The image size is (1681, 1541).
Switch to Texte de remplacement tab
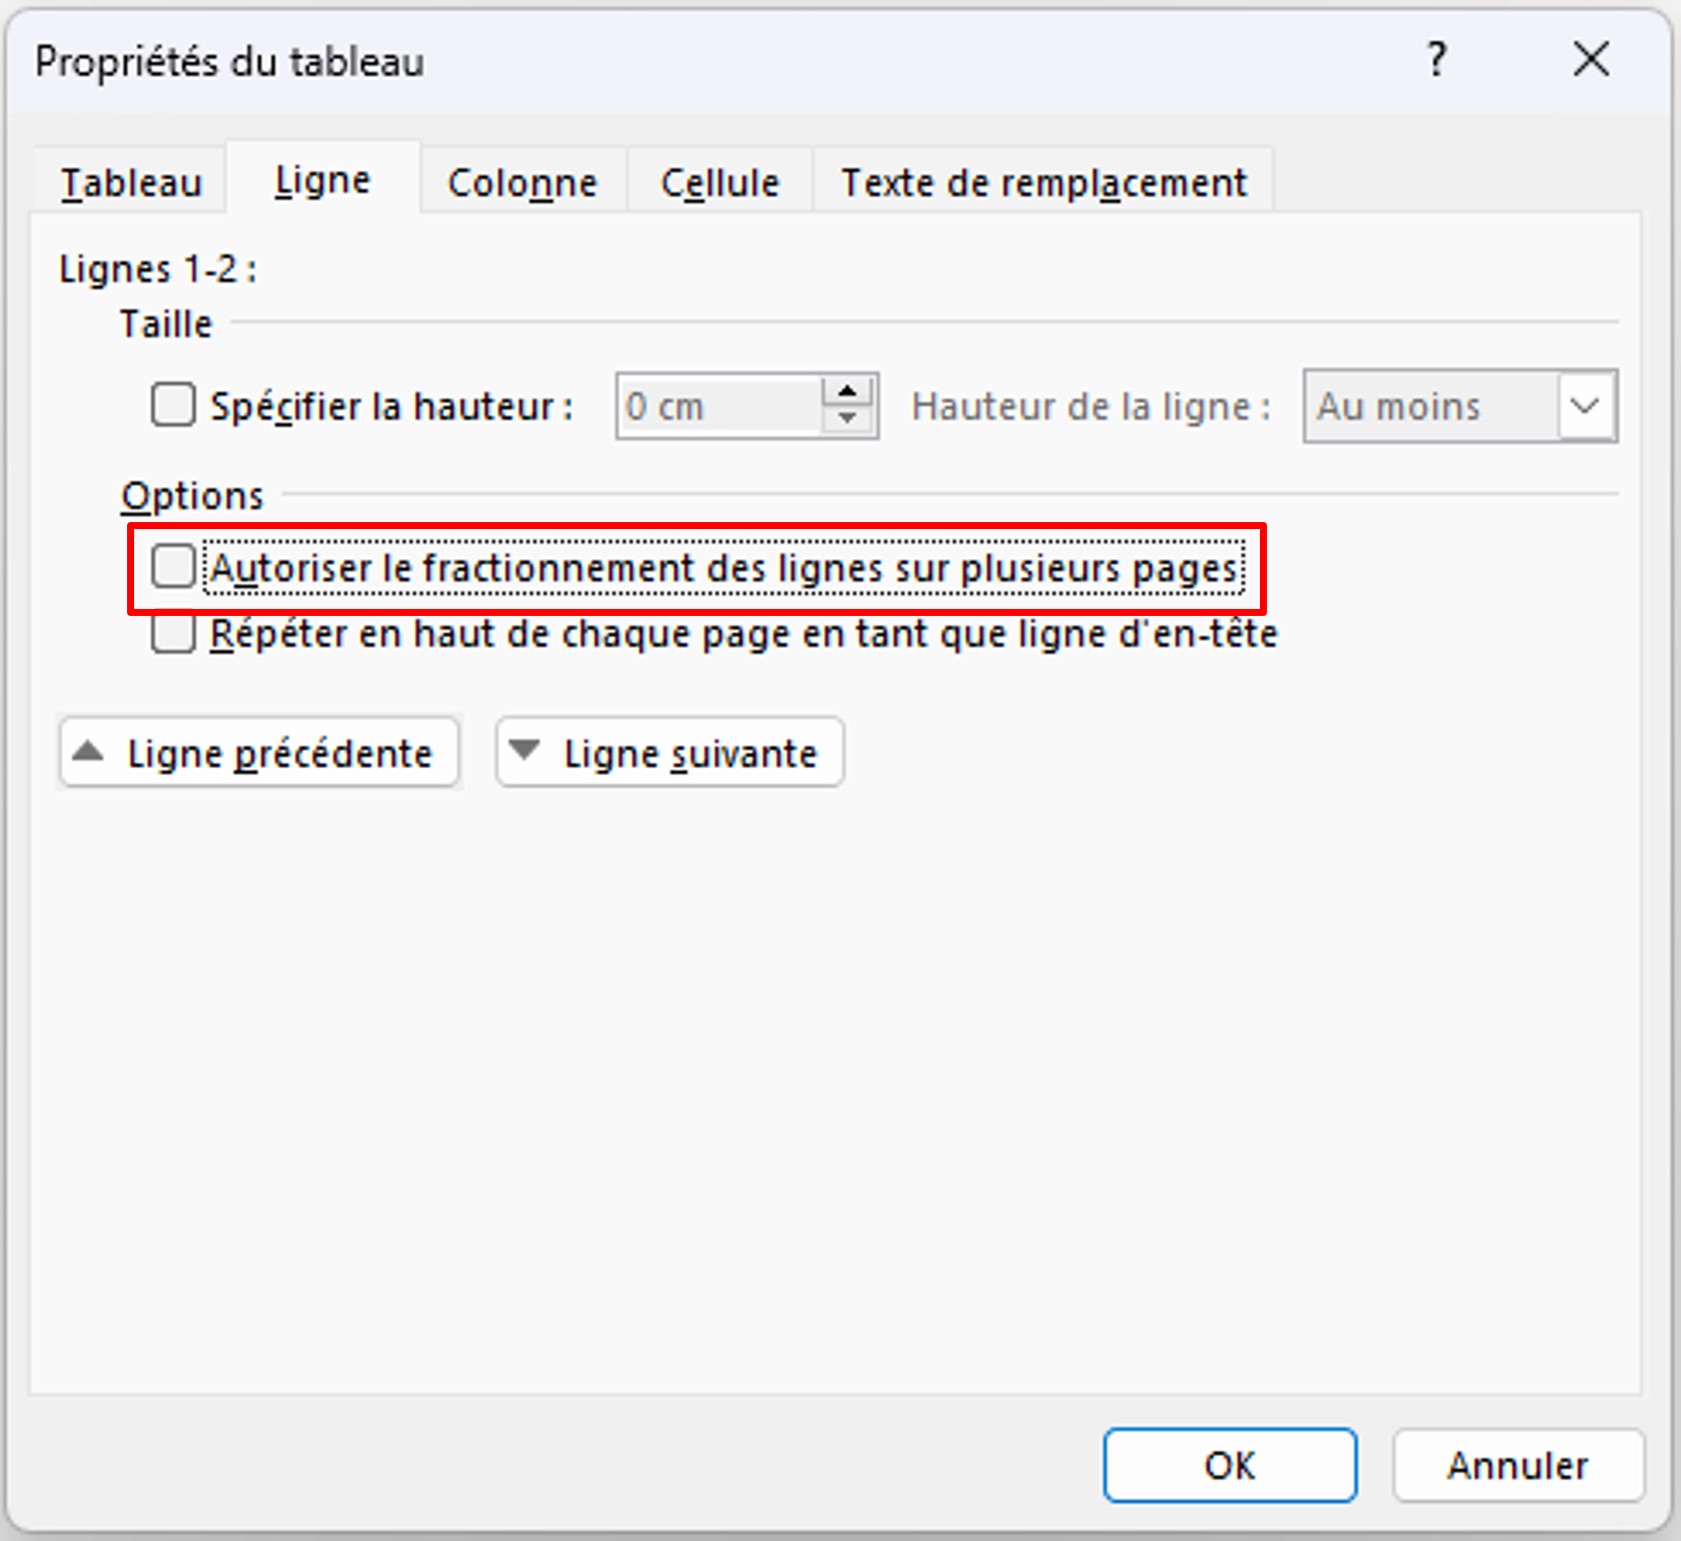coord(1043,183)
